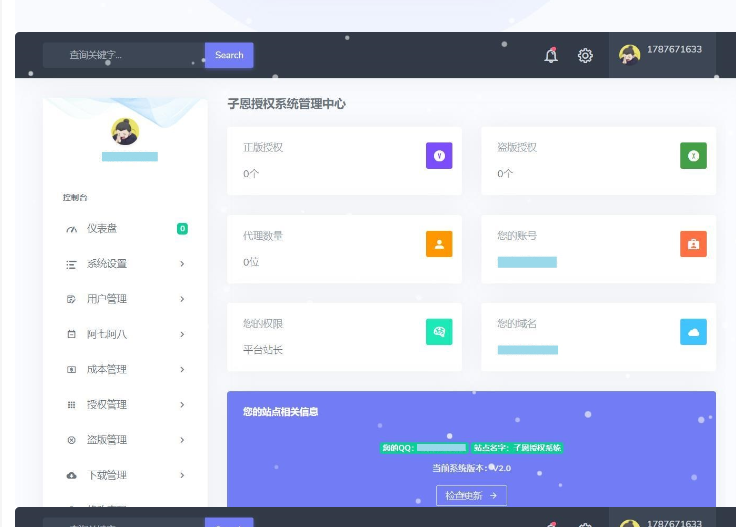
Task: Expand the 盗版管理 chevron arrow
Action: tap(182, 440)
